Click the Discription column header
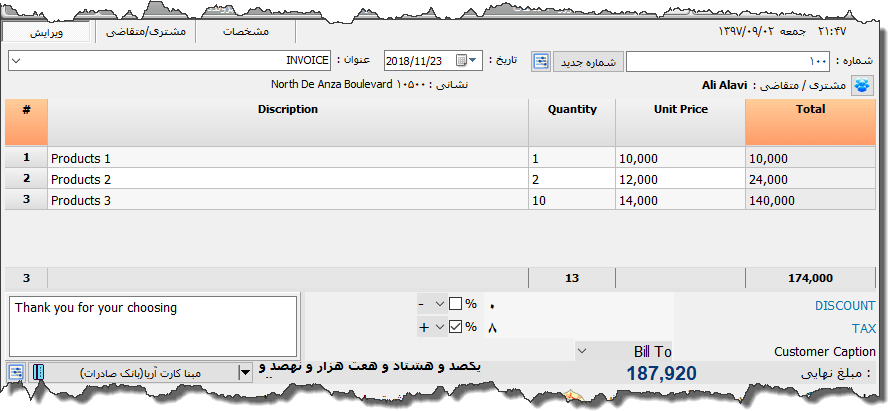 pos(288,123)
